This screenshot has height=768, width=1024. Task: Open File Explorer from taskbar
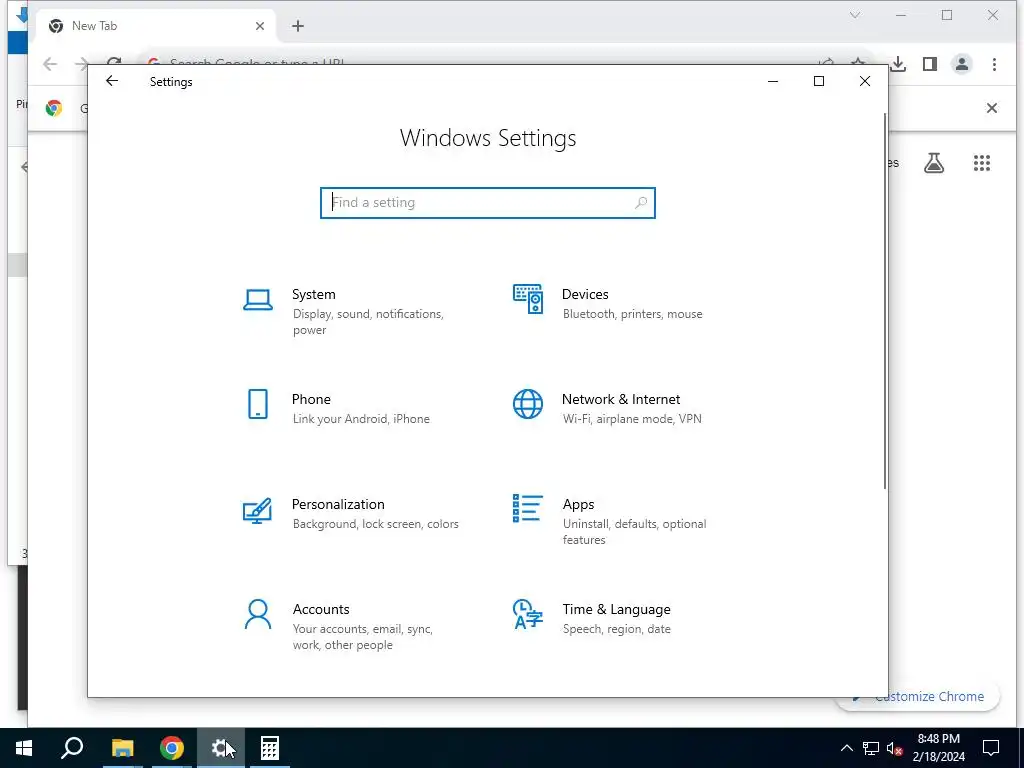pos(122,748)
